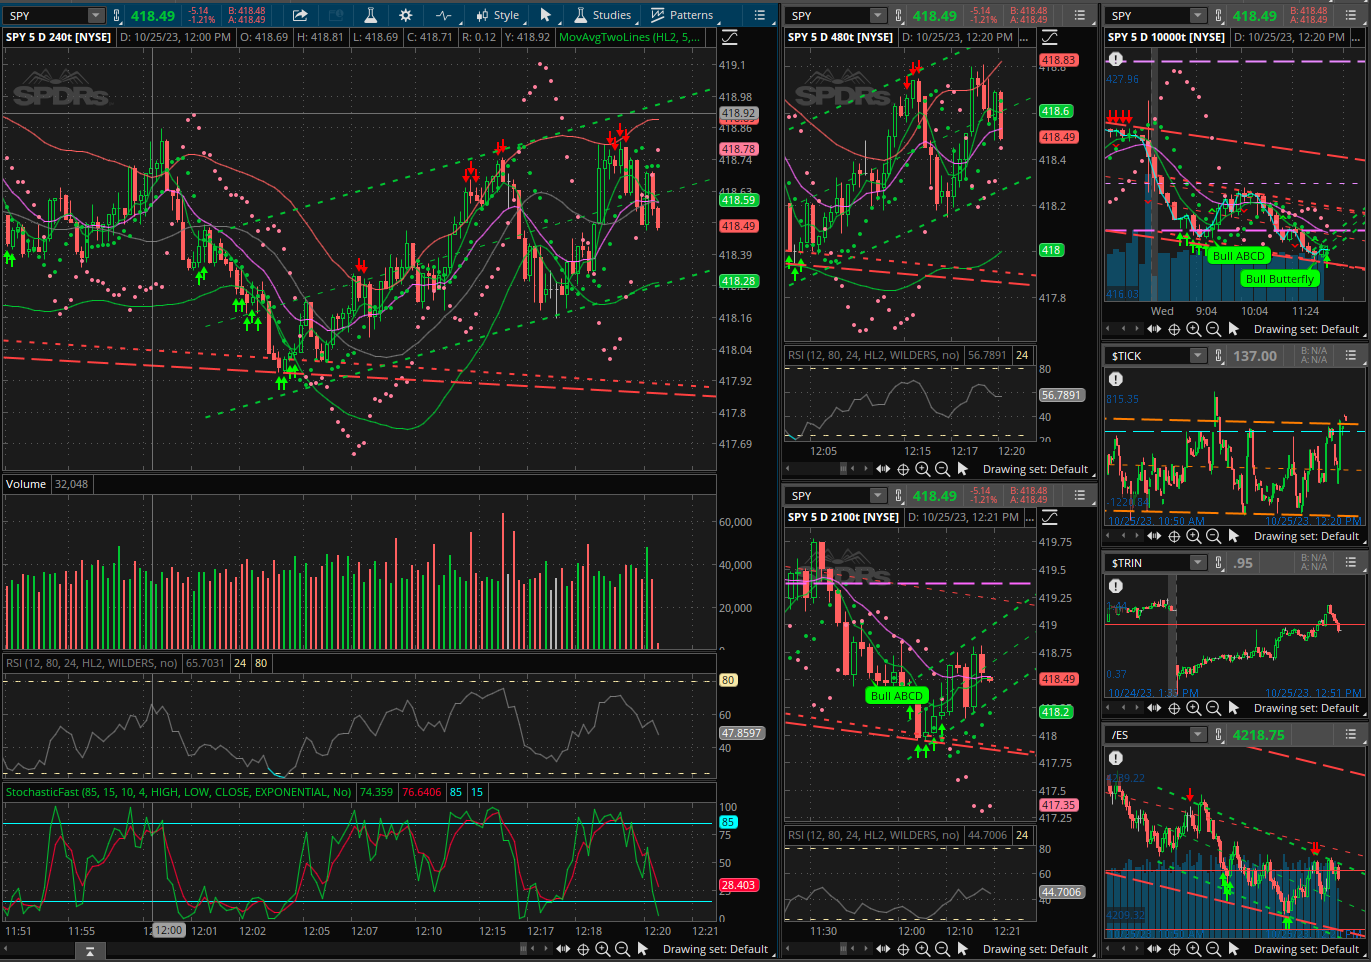Open the Patterns menu

pos(682,15)
